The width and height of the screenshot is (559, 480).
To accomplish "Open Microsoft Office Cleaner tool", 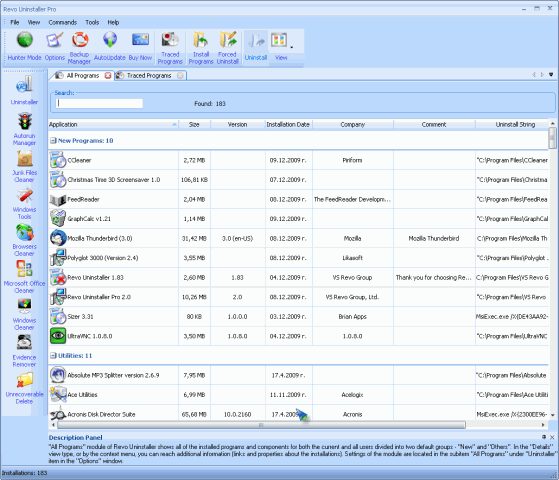I will [25, 277].
